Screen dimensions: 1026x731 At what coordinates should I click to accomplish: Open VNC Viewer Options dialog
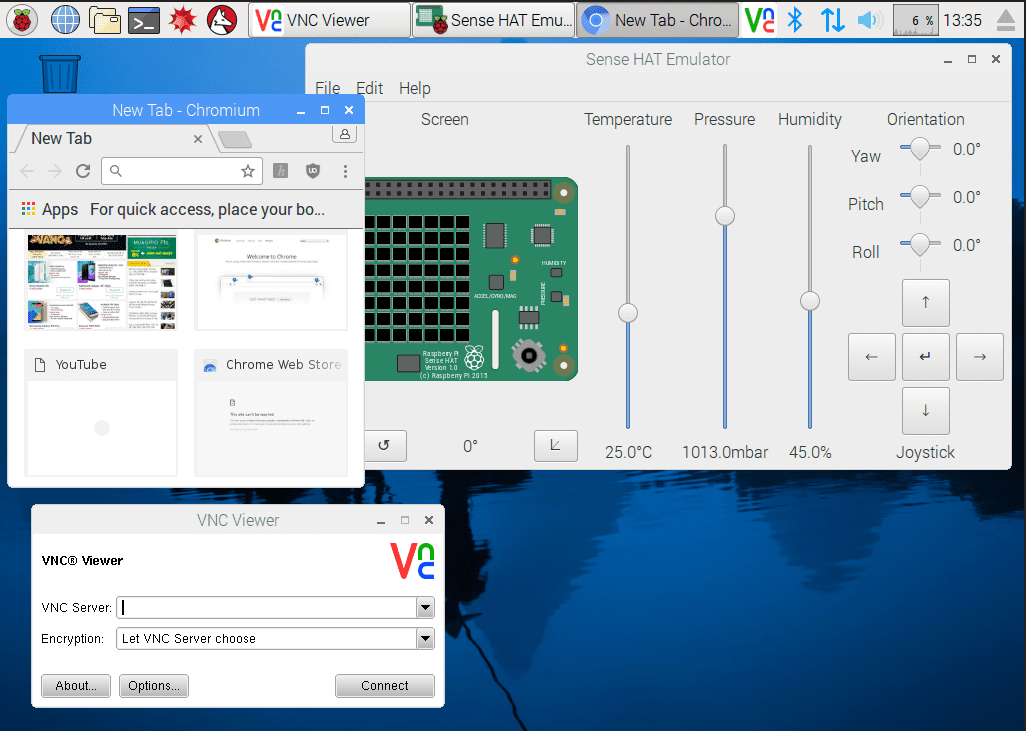click(153, 686)
